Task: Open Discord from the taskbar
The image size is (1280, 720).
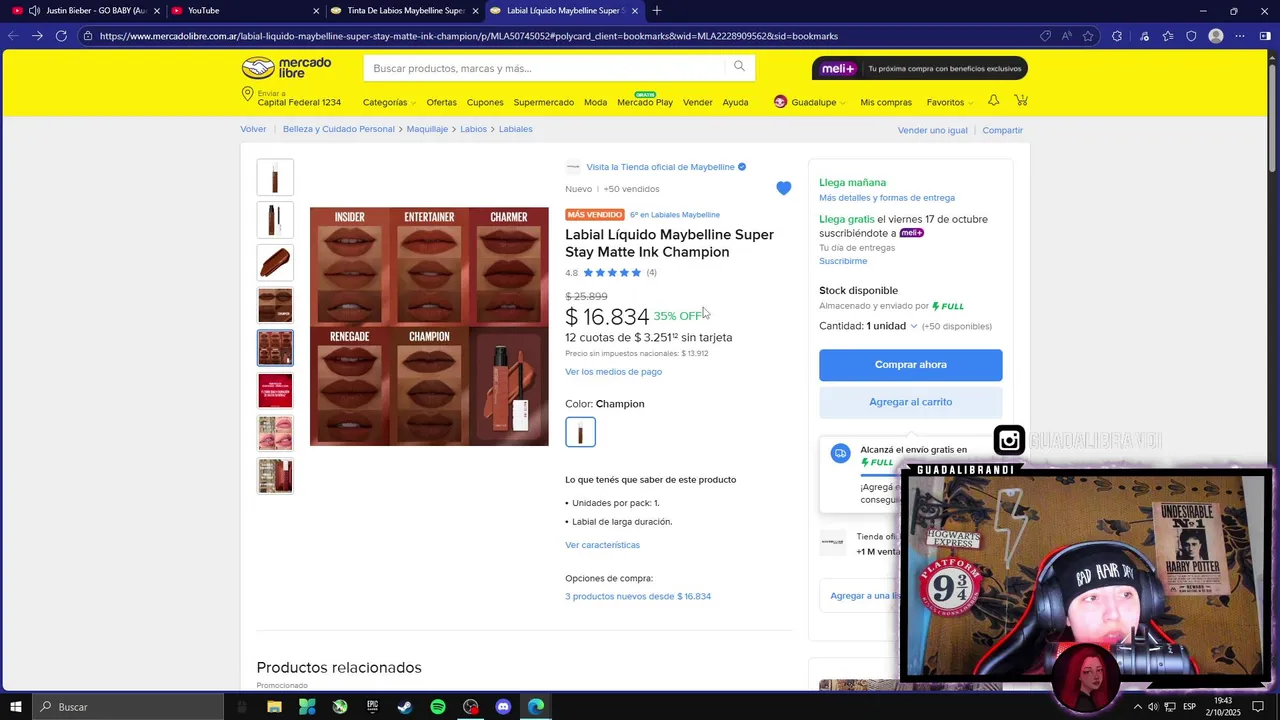Action: point(503,707)
